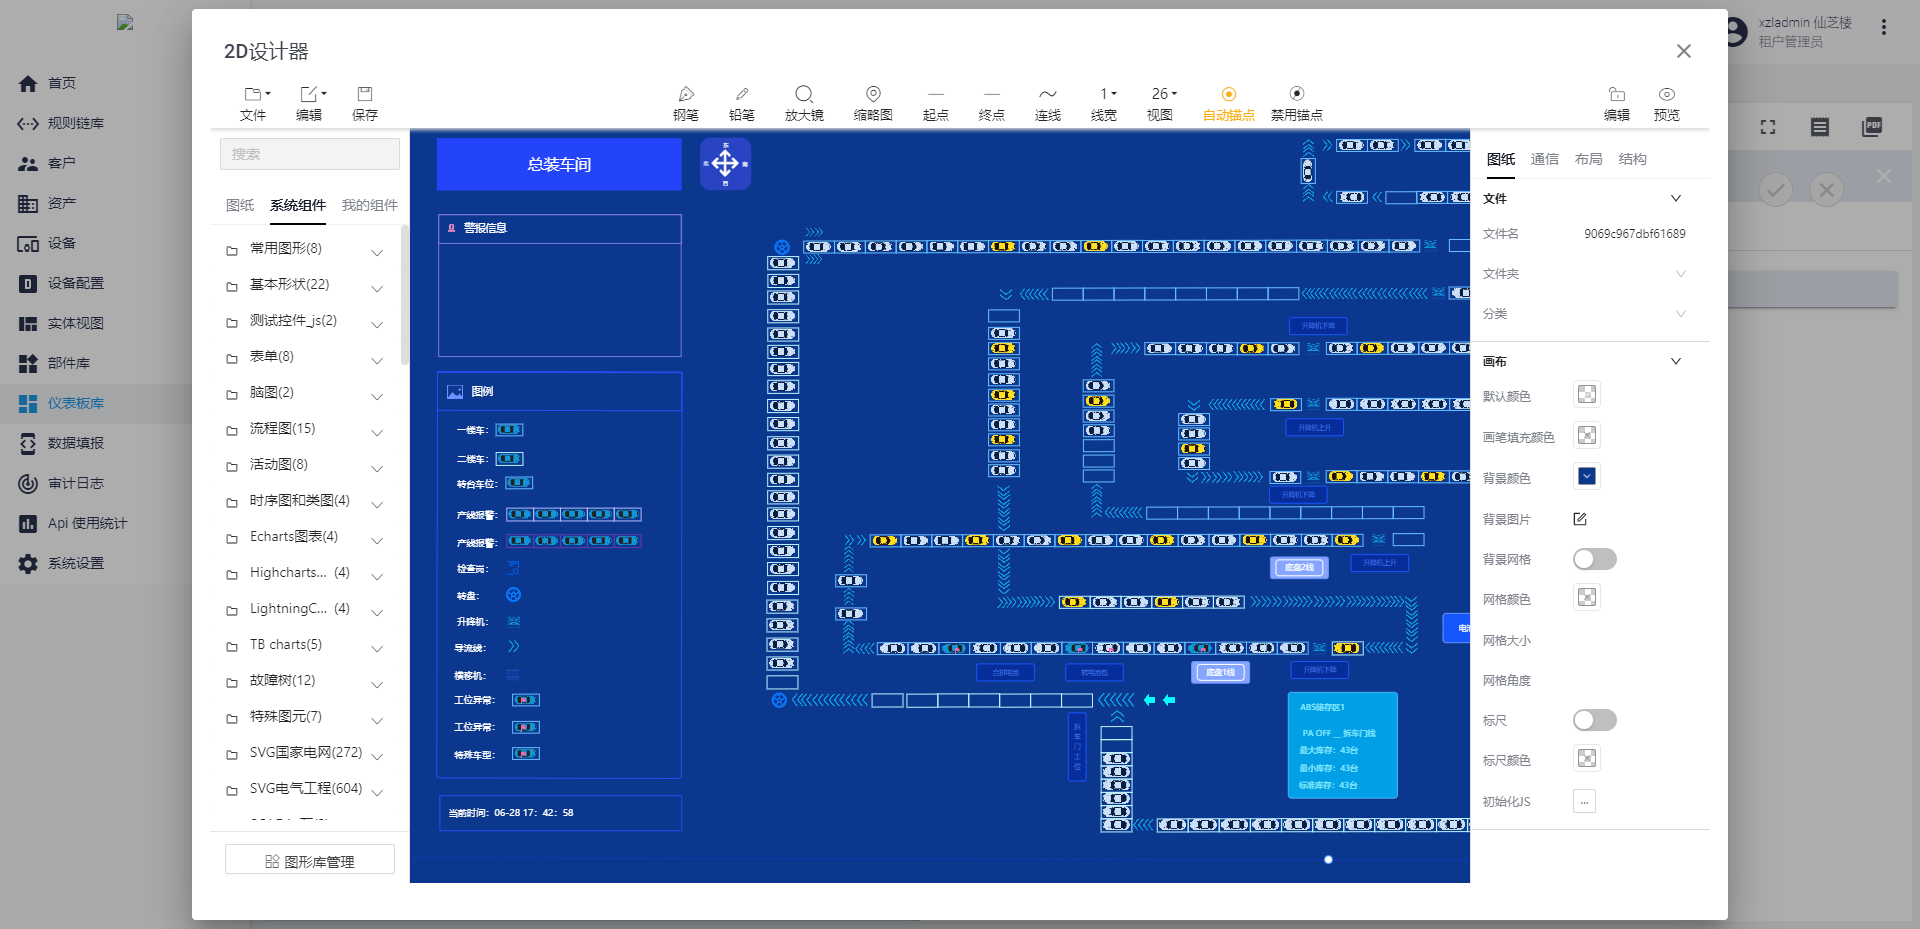The width and height of the screenshot is (1920, 929).
Task: Open the 文件夹 dropdown in properties
Action: click(1680, 274)
